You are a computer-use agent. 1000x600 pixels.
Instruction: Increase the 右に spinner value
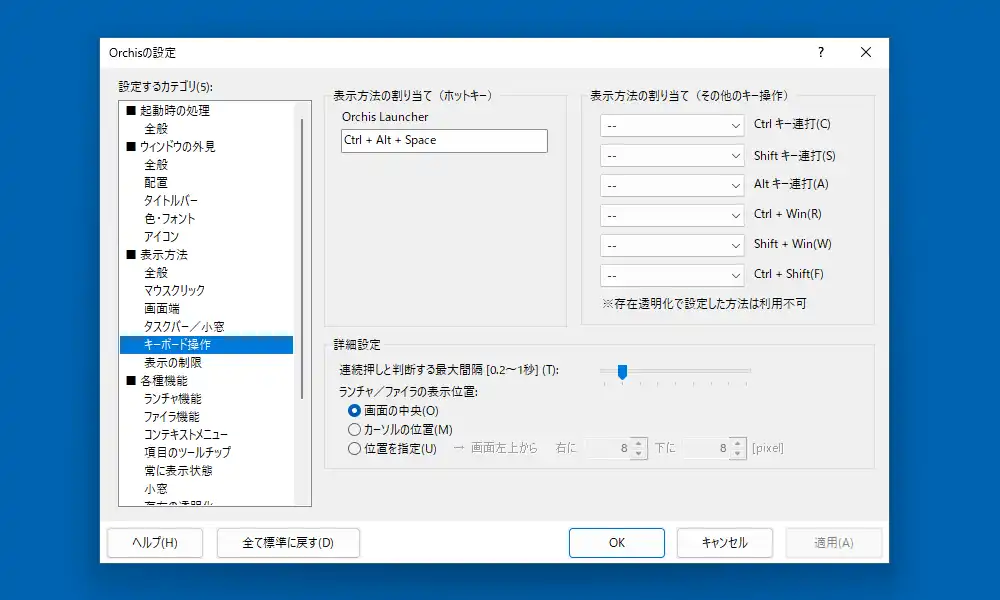point(638,443)
